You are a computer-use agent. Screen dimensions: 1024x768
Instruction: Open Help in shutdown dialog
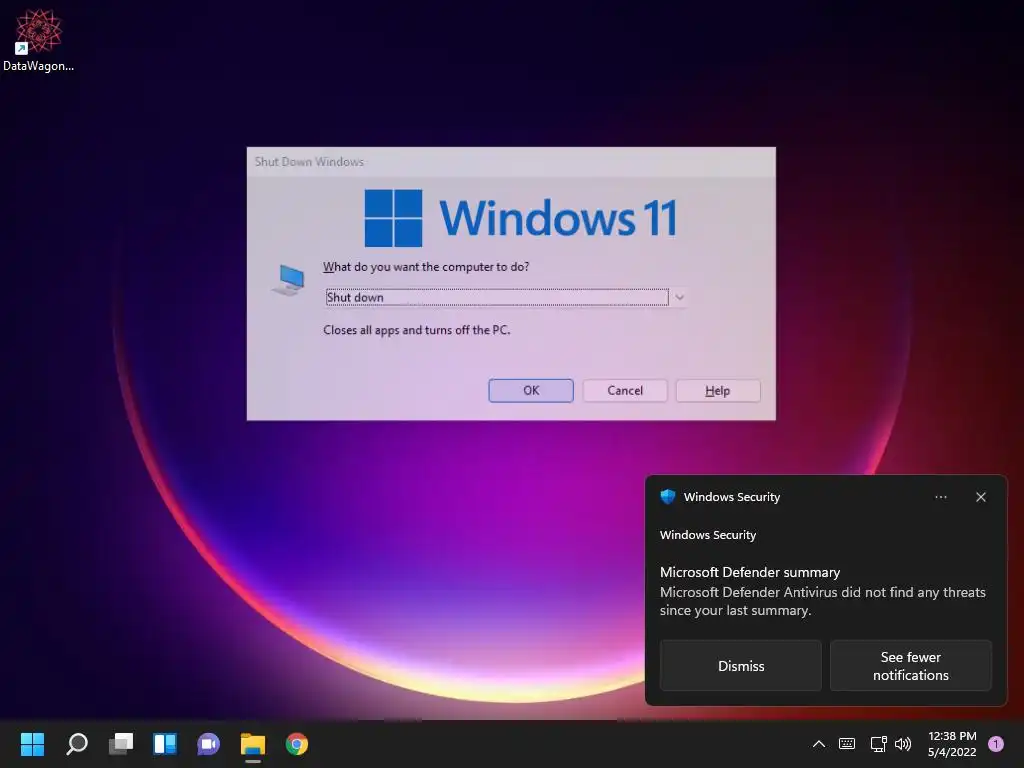coord(718,391)
